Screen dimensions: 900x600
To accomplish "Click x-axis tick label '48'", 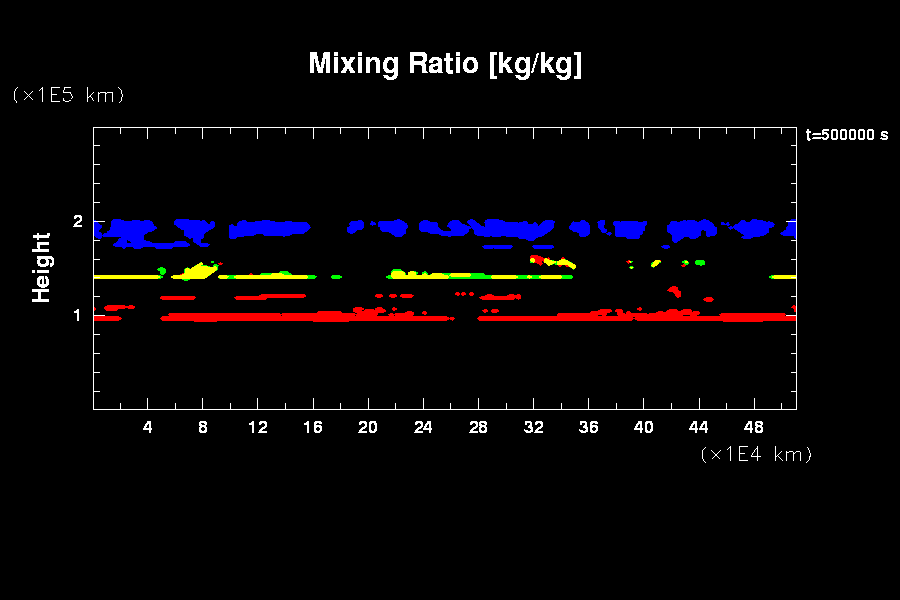I will 753,428.
